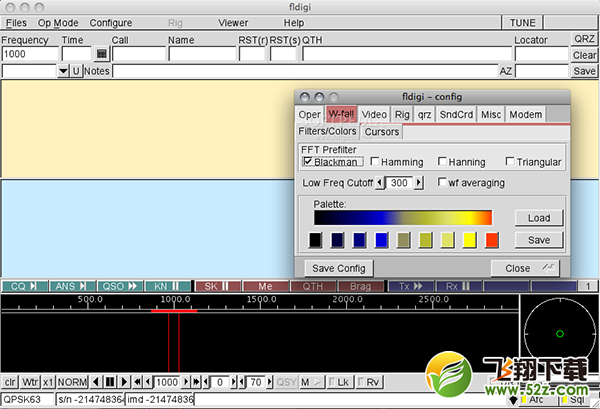This screenshot has width=600, height=409.
Task: Increase Low Freq Cutoff with right arrow
Action: pos(419,183)
